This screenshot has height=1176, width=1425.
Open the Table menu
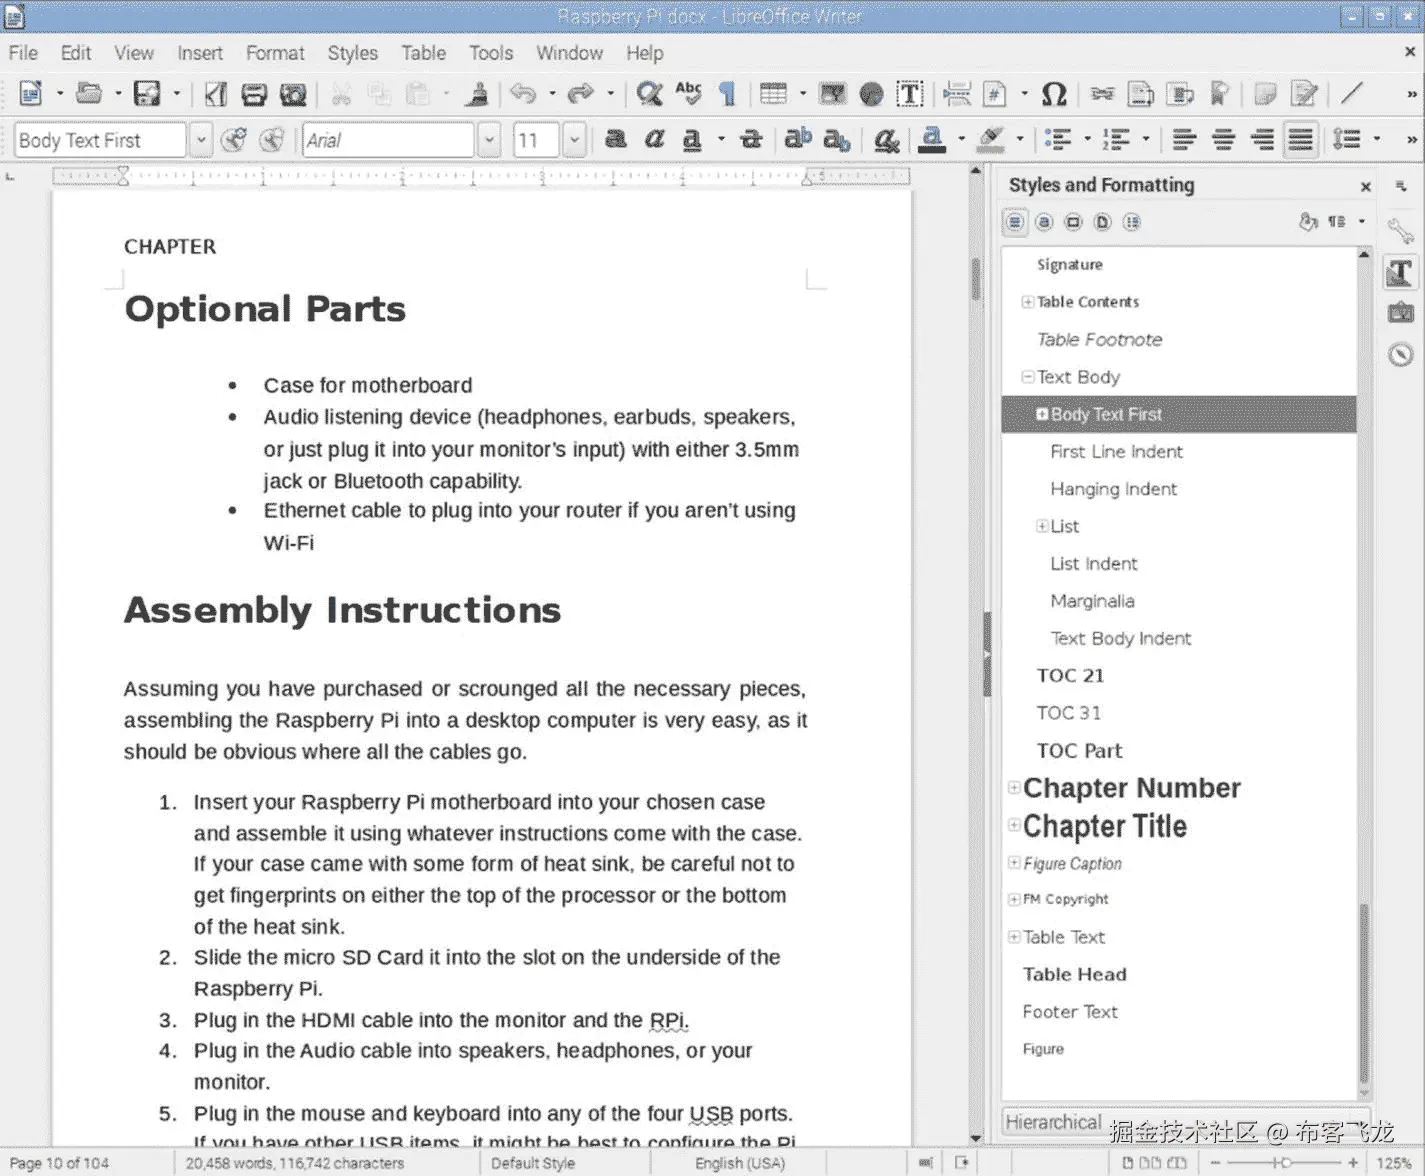(424, 53)
